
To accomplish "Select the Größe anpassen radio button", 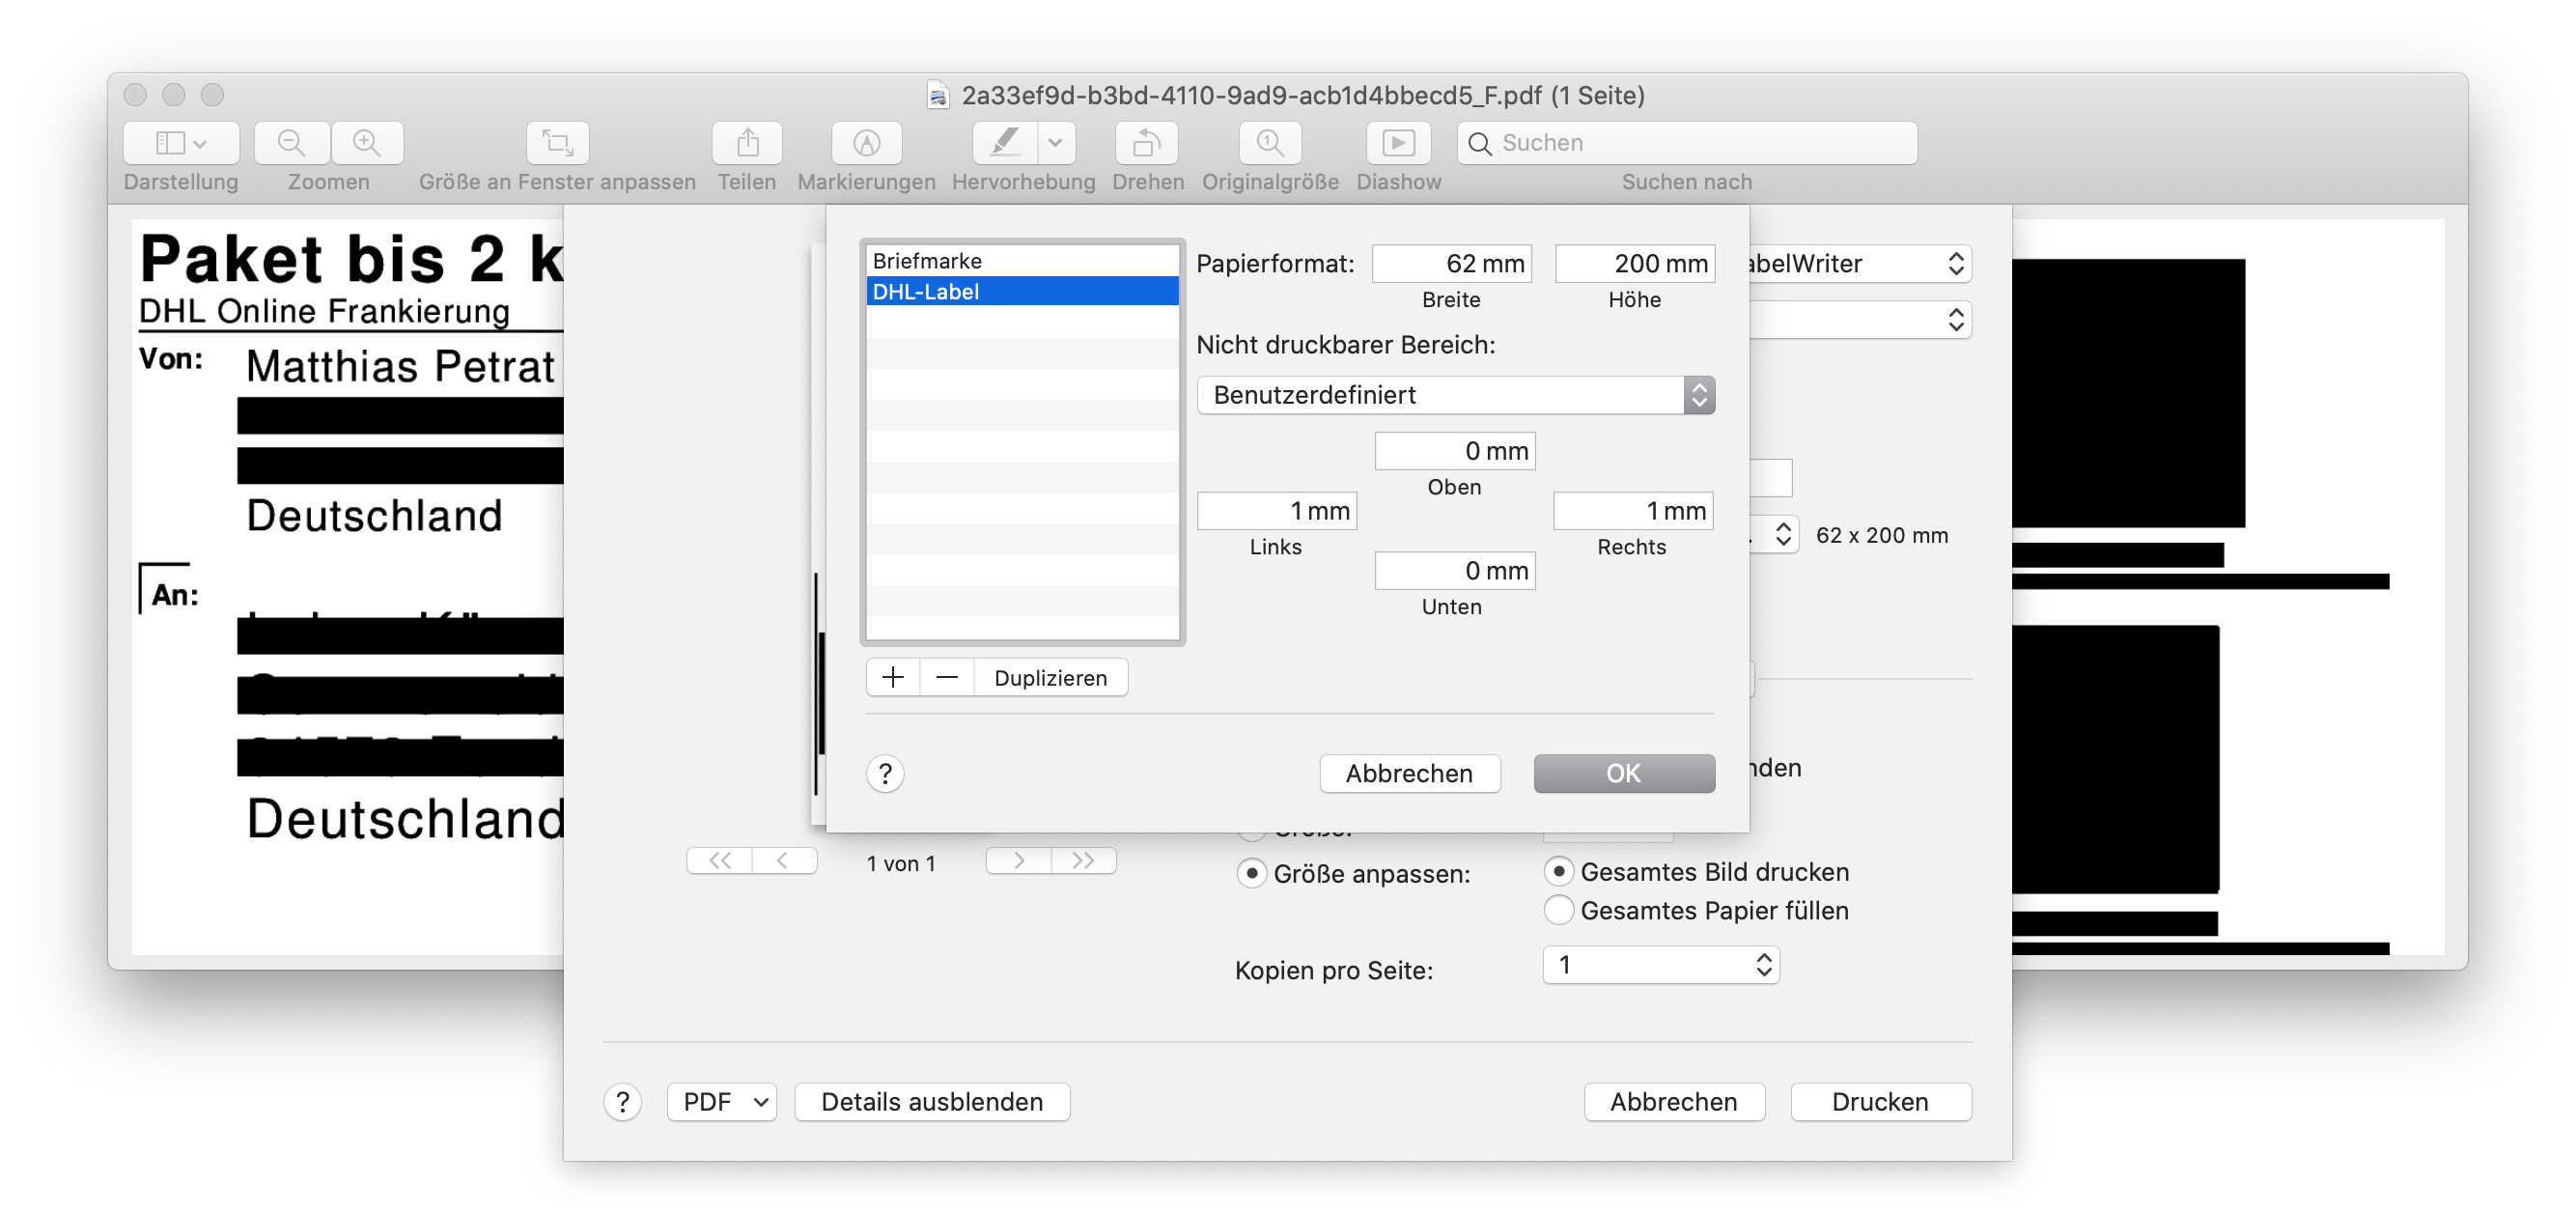I will (1251, 873).
